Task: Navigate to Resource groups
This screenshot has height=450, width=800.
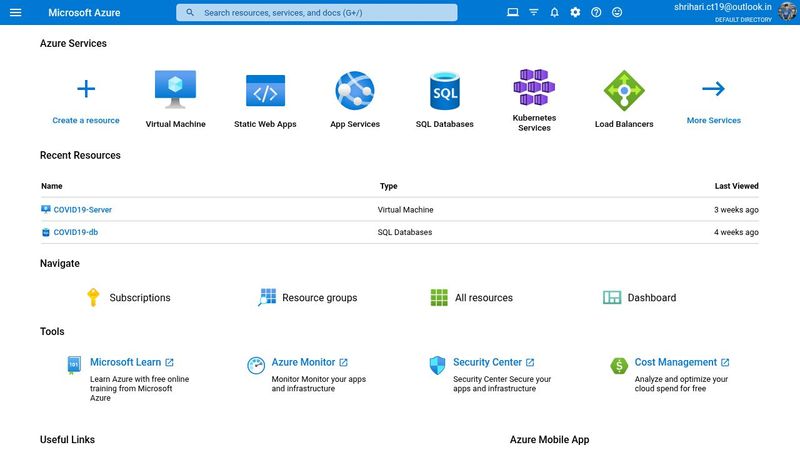Action: 319,297
